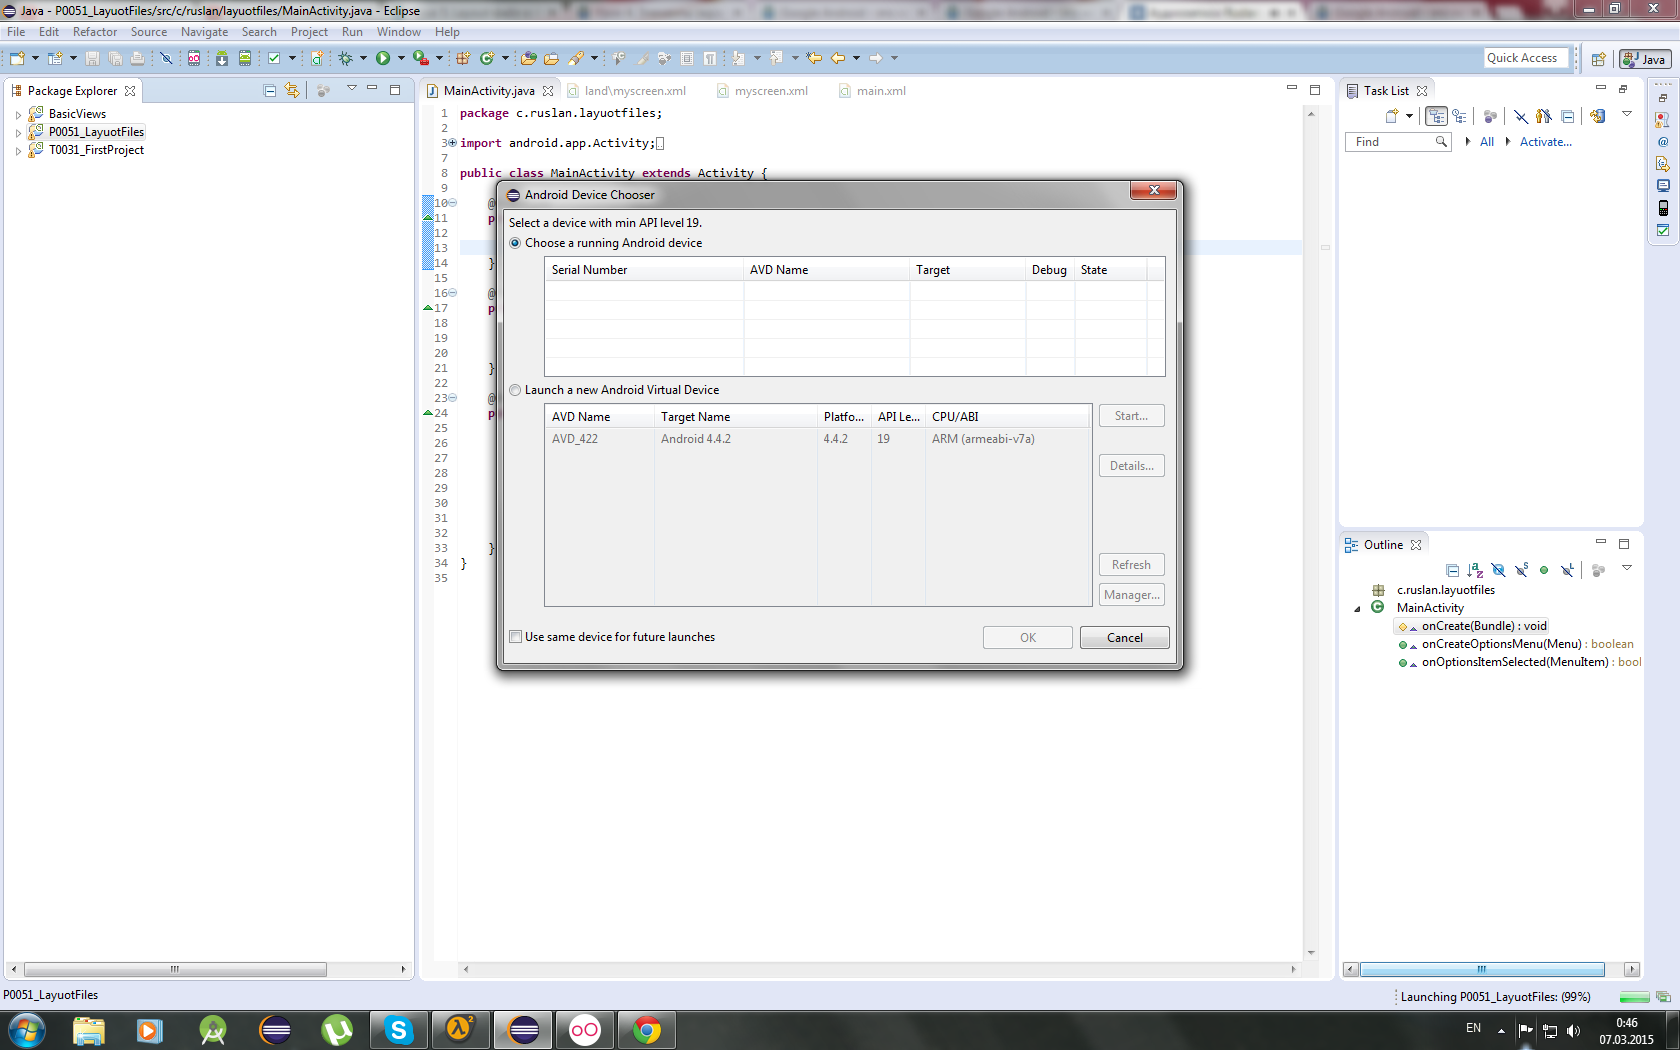Open the File menu
This screenshot has height=1050, width=1680.
click(x=16, y=32)
